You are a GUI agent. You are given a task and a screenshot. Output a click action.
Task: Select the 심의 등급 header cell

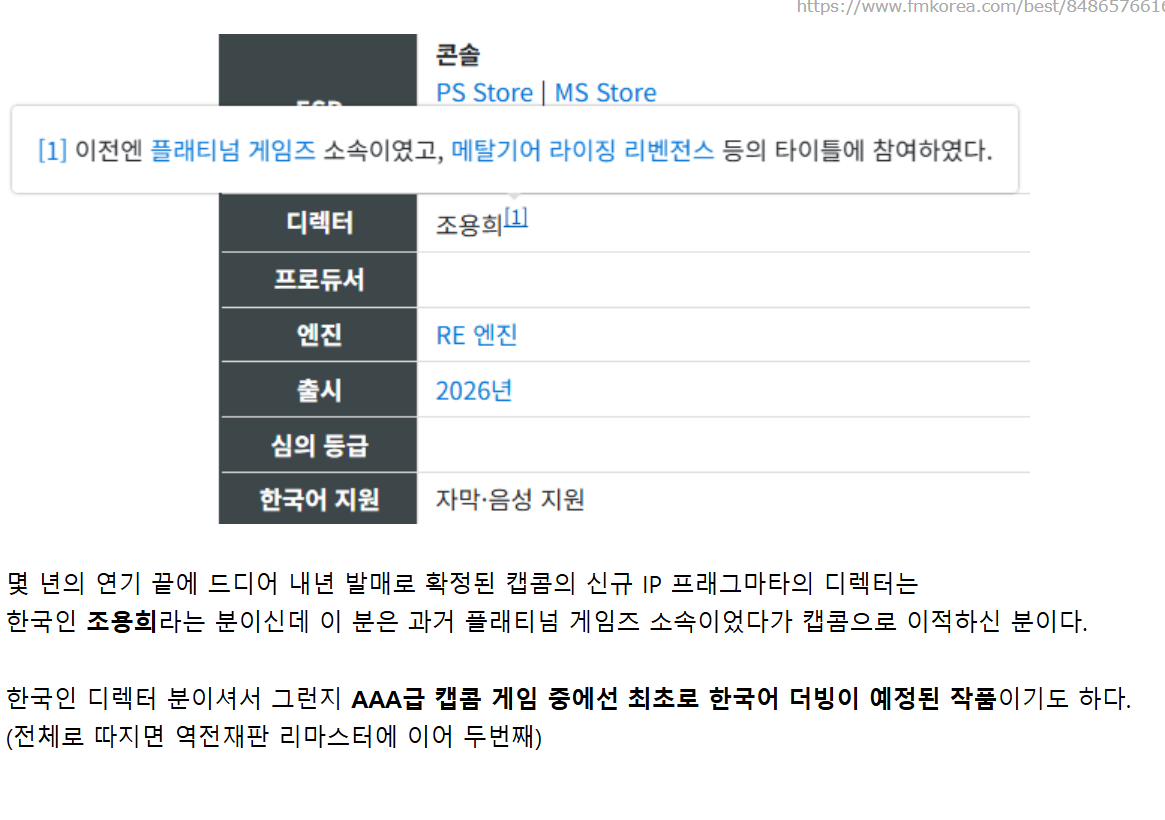319,445
